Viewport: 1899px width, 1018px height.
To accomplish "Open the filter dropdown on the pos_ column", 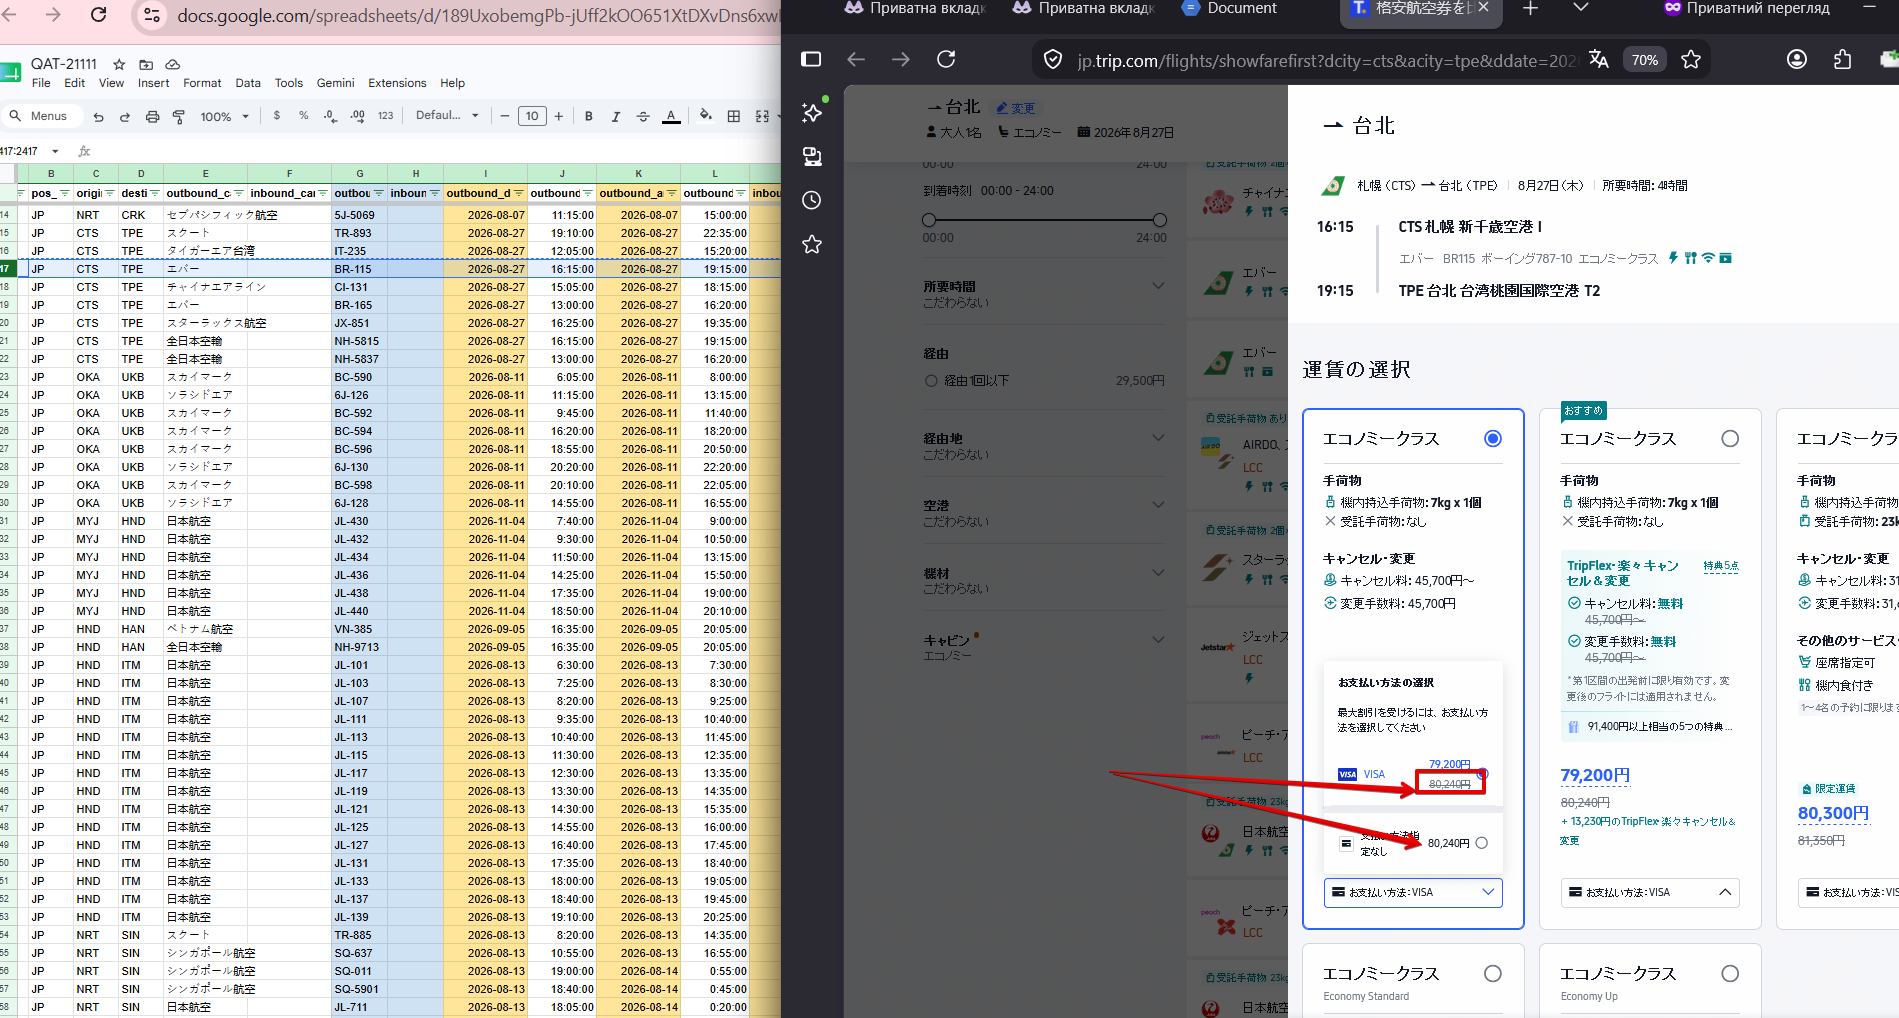I will [x=65, y=193].
